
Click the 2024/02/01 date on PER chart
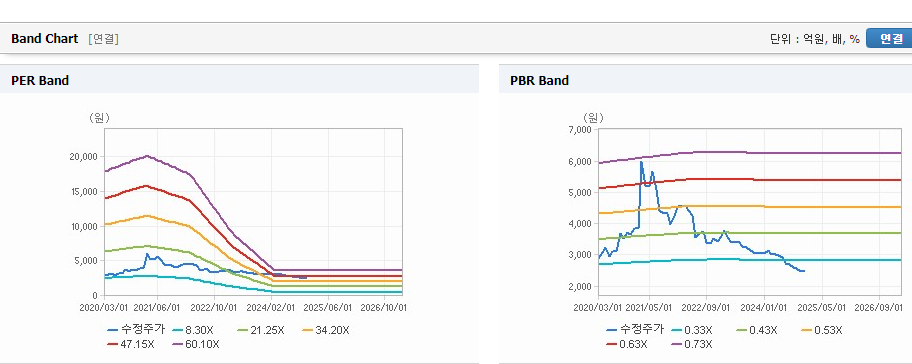(271, 307)
